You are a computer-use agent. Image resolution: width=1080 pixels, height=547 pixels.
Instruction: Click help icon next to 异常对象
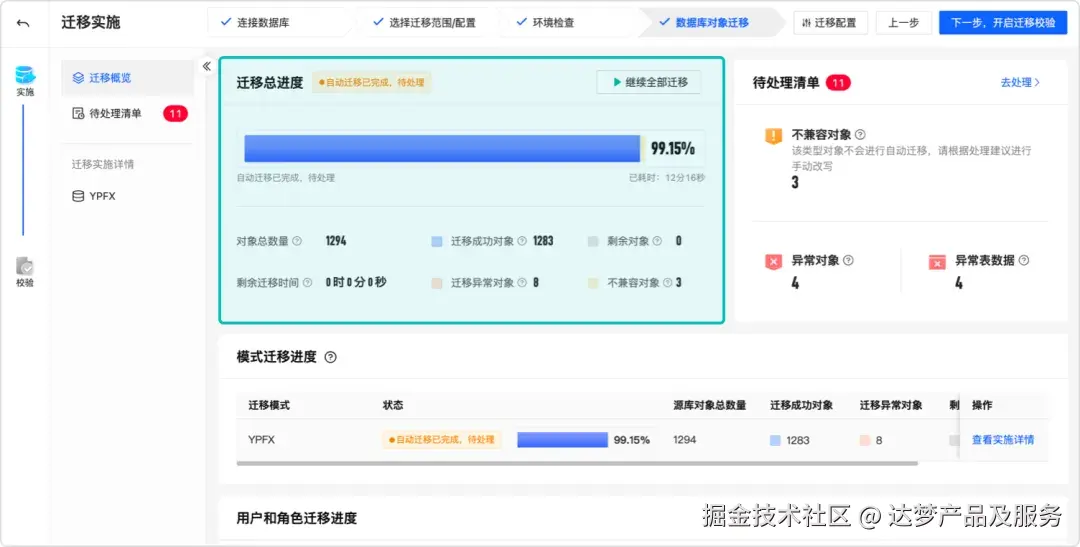(849, 260)
